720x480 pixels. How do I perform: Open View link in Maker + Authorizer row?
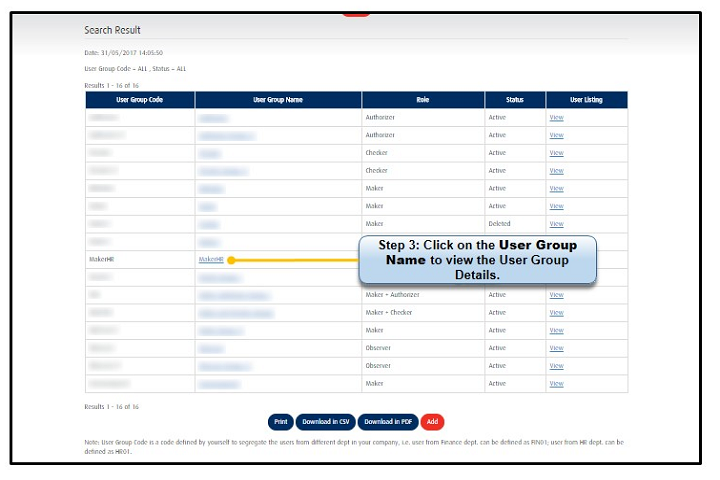pyautogui.click(x=556, y=295)
